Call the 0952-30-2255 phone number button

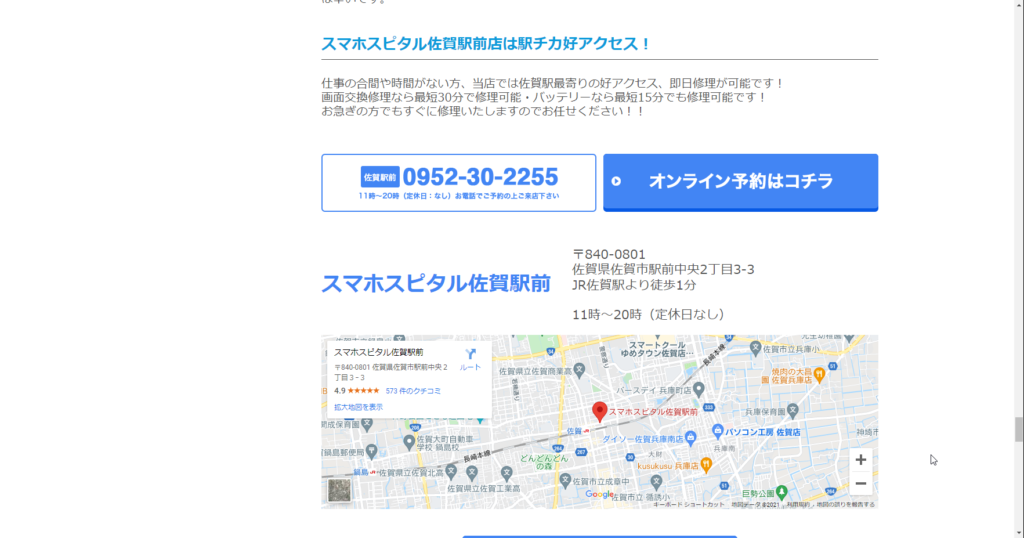point(458,183)
